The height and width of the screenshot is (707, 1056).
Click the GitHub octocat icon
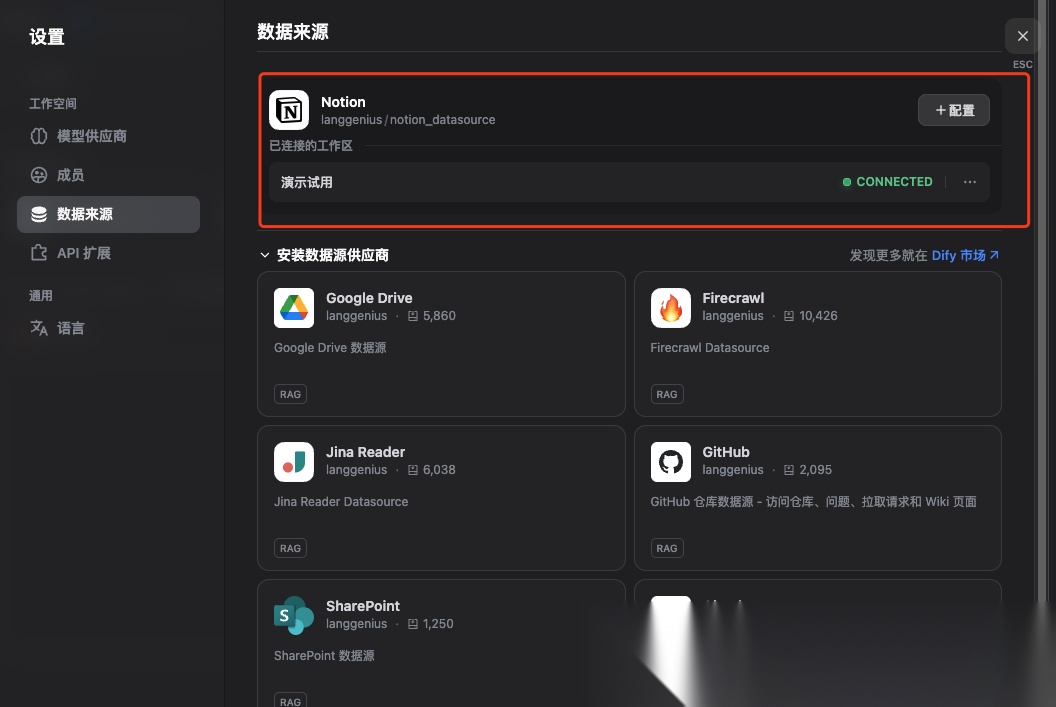670,462
